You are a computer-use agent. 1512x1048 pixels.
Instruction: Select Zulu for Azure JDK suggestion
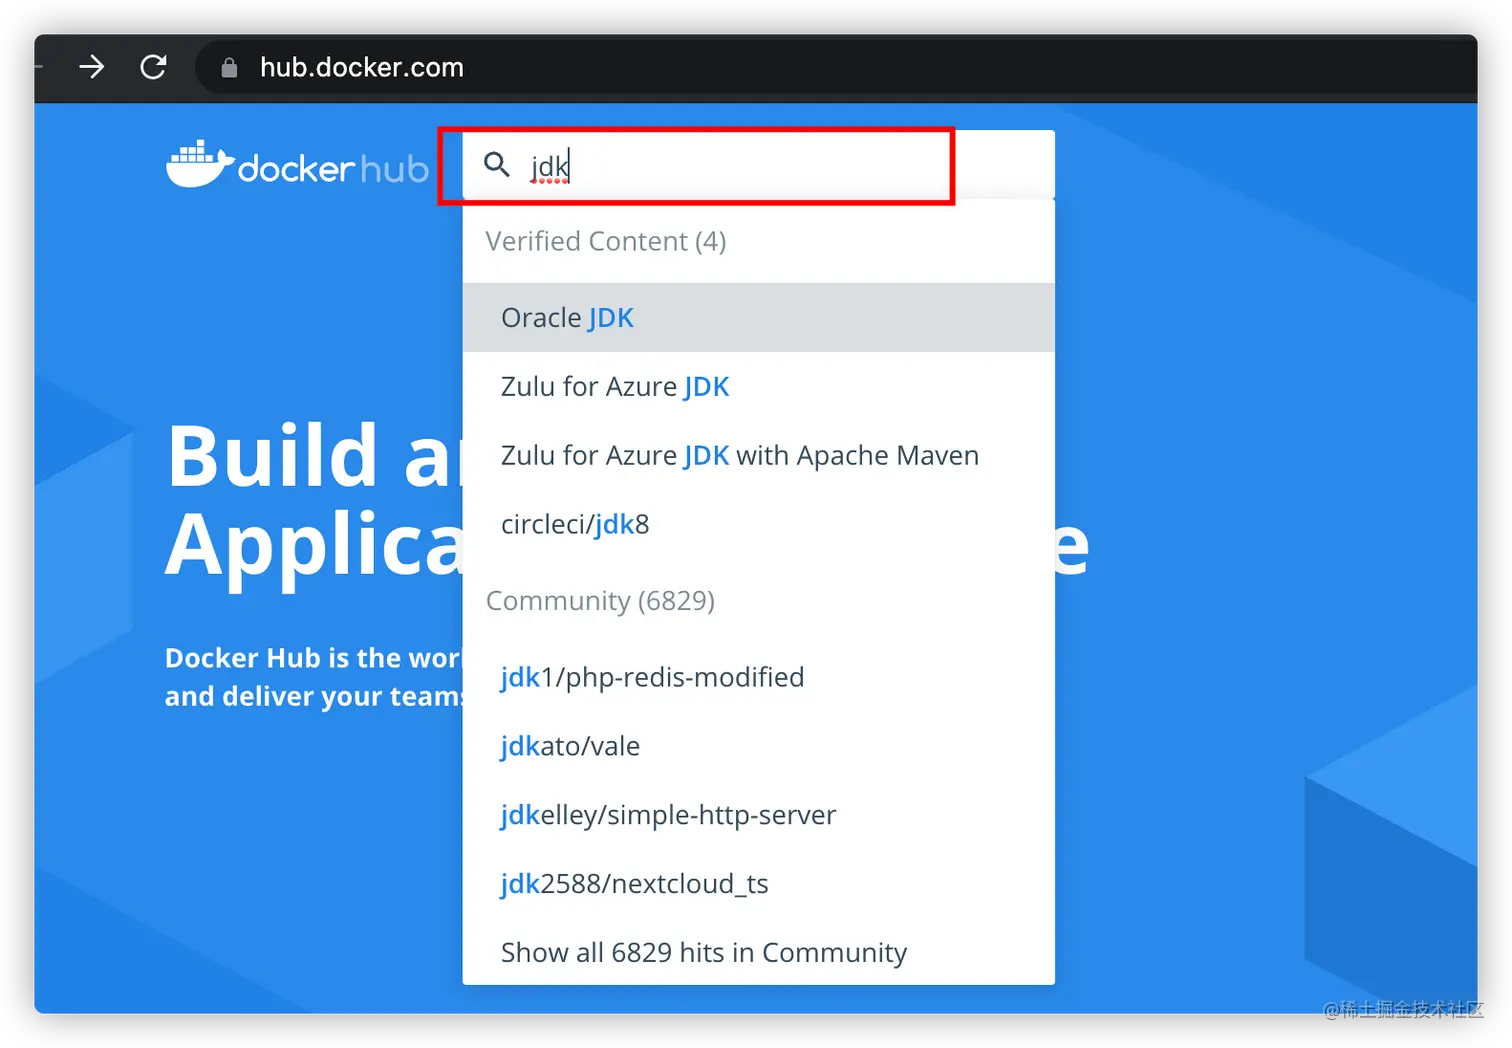click(x=758, y=386)
